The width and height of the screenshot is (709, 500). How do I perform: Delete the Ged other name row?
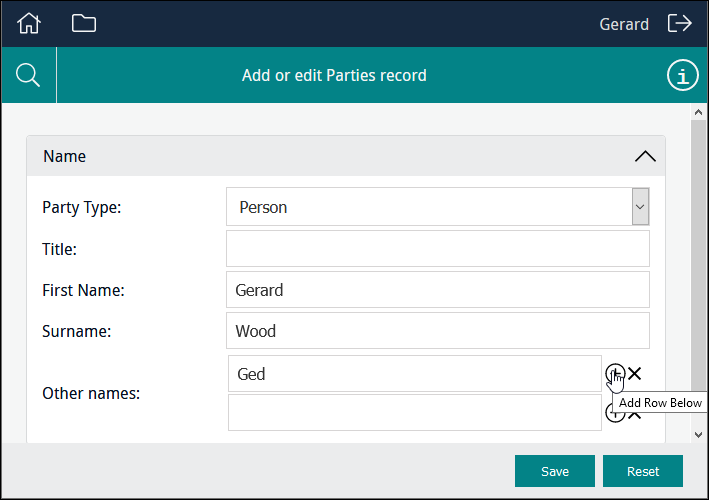click(x=635, y=374)
